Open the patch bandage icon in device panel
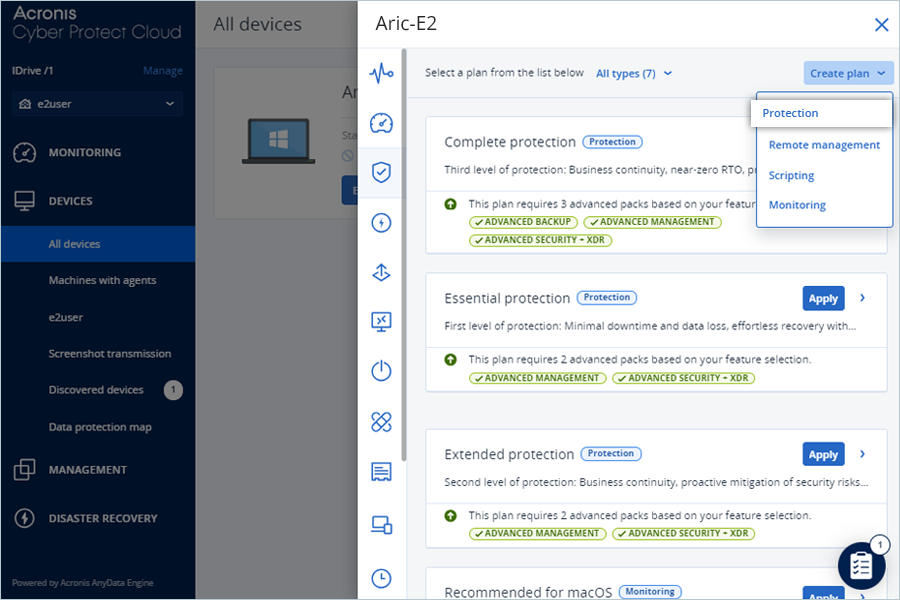This screenshot has width=900, height=600. (x=381, y=422)
